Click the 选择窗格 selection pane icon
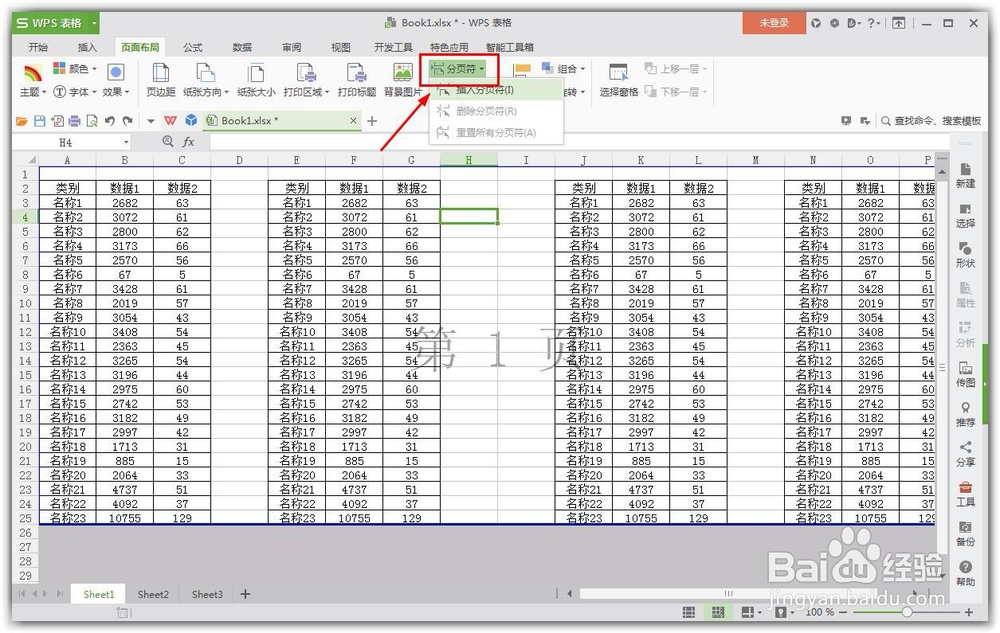 [618, 72]
